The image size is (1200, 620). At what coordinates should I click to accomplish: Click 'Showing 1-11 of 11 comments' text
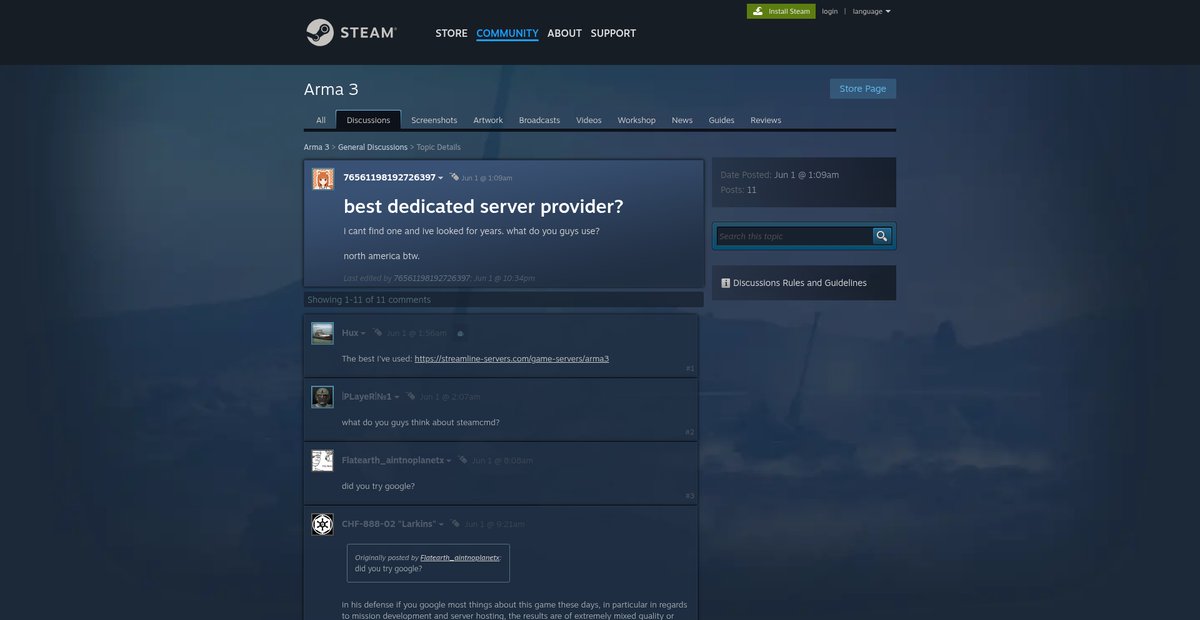click(x=369, y=300)
